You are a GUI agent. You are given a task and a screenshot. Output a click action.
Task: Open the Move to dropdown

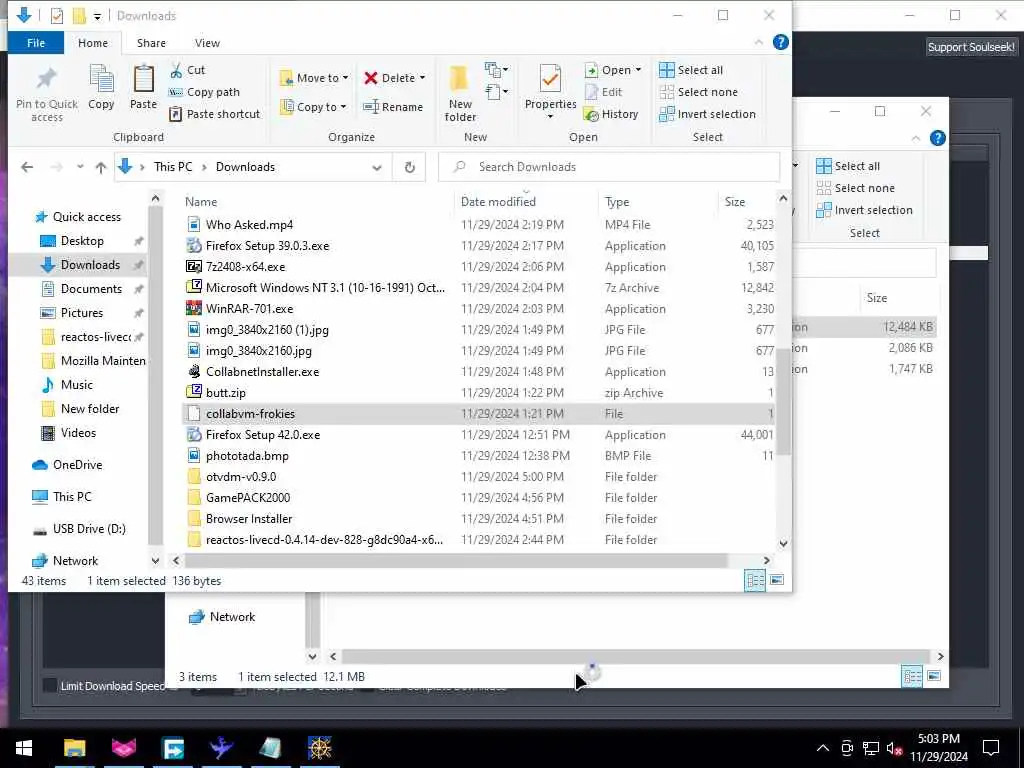click(x=314, y=78)
